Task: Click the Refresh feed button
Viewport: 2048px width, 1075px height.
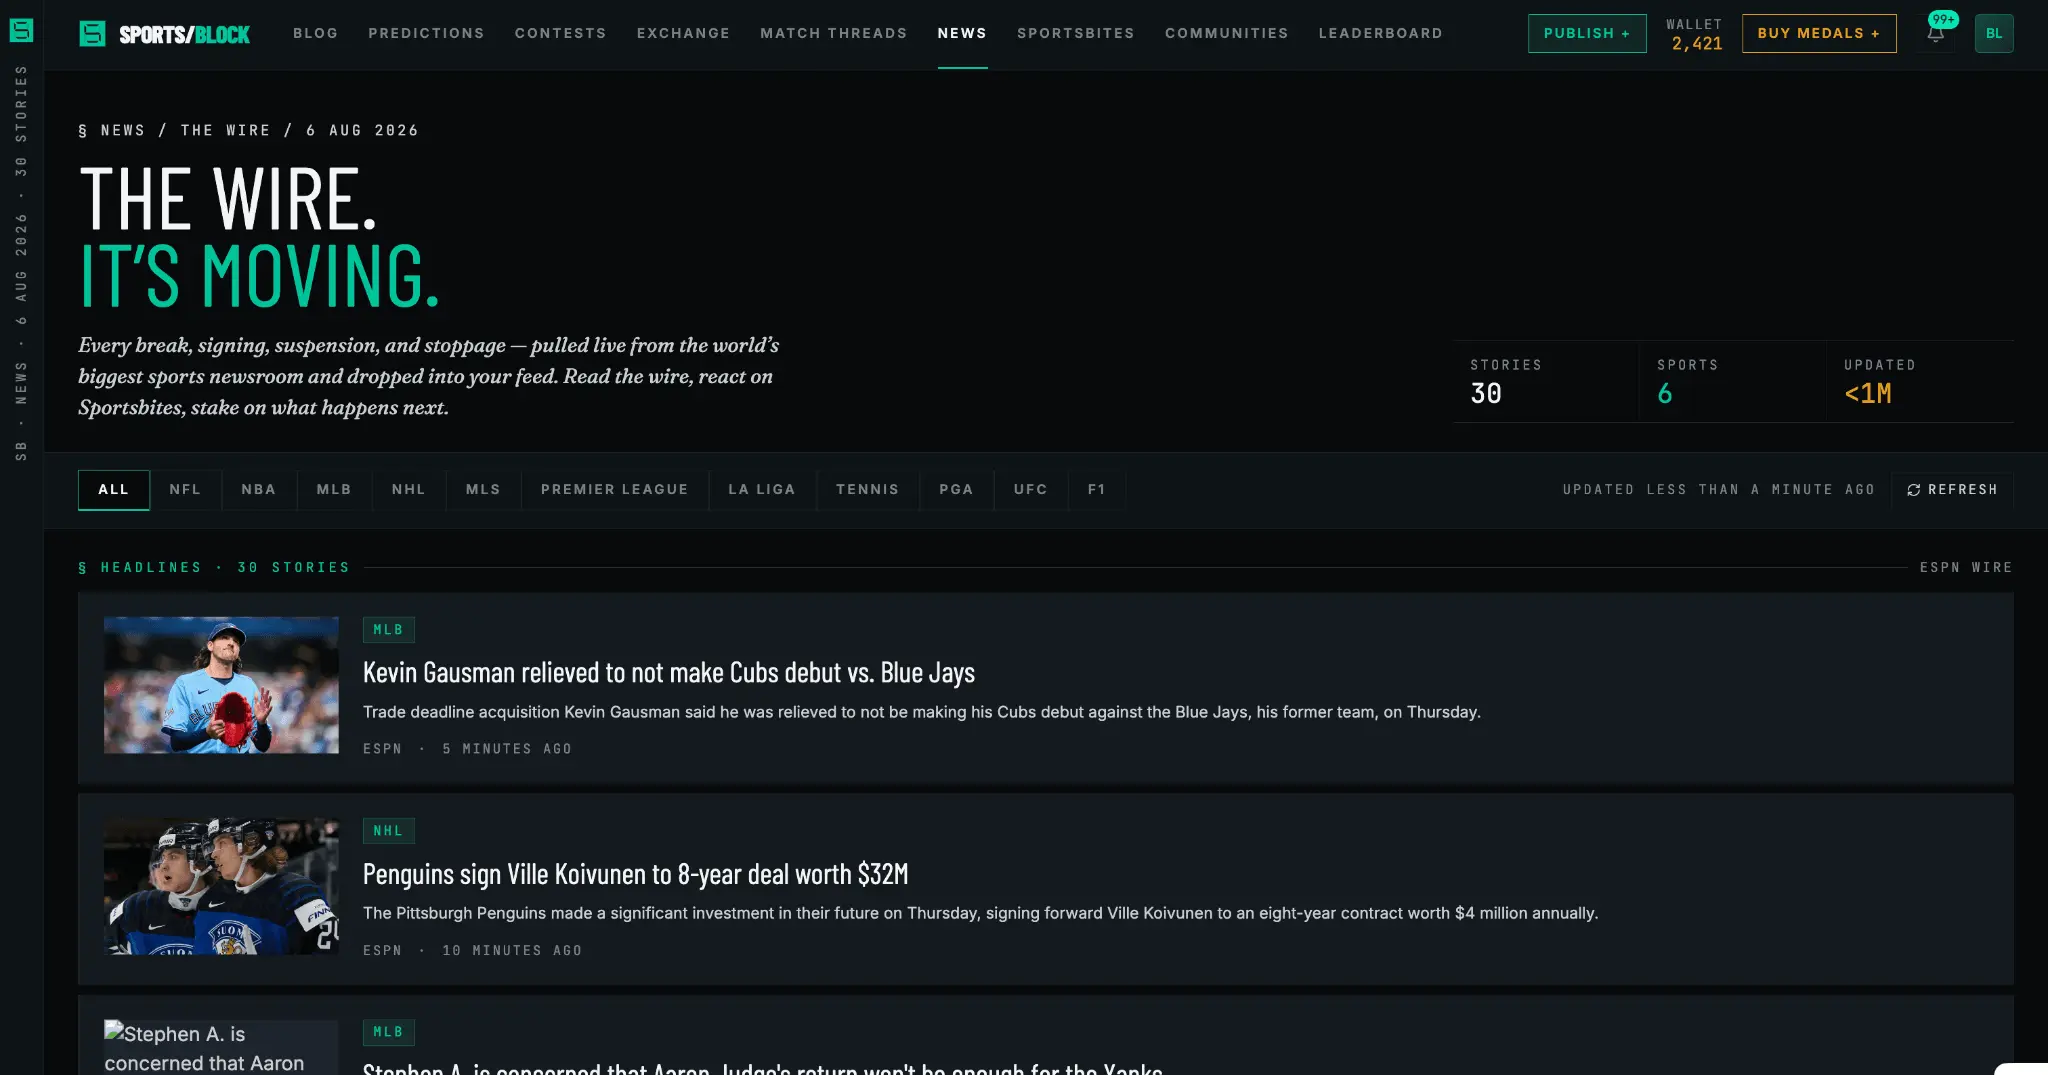Action: tap(1952, 490)
